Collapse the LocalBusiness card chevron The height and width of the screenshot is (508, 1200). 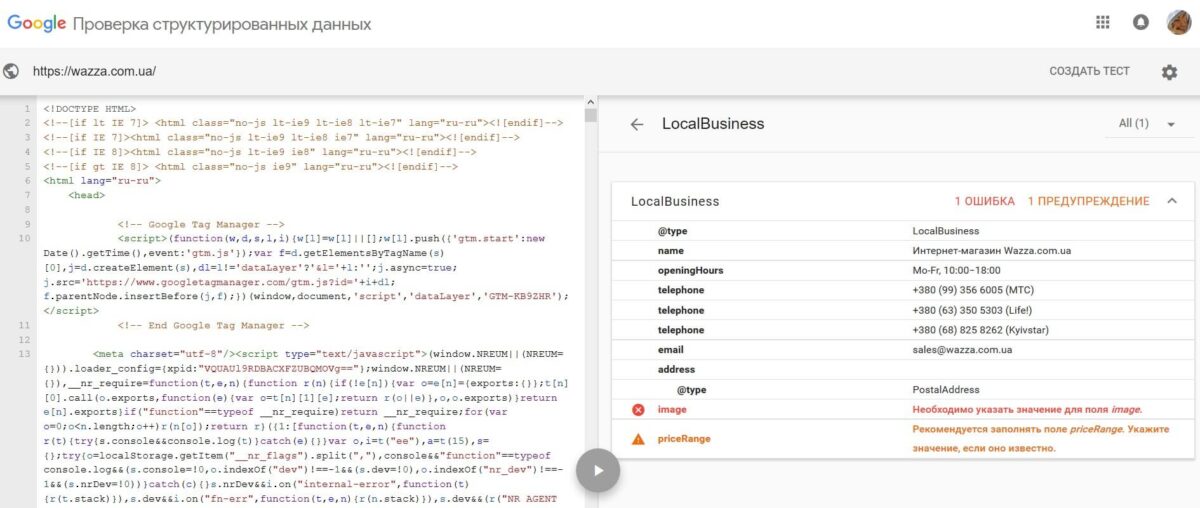1173,201
